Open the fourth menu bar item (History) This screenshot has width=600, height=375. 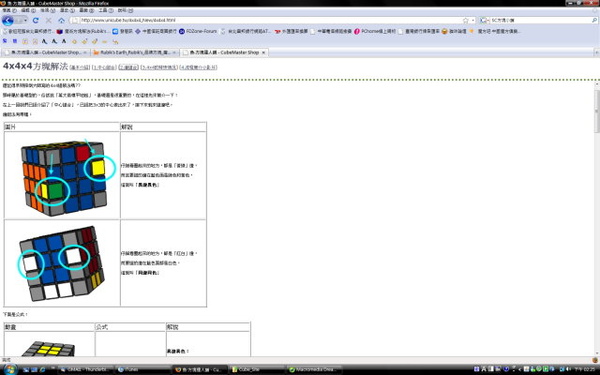(x=67, y=10)
